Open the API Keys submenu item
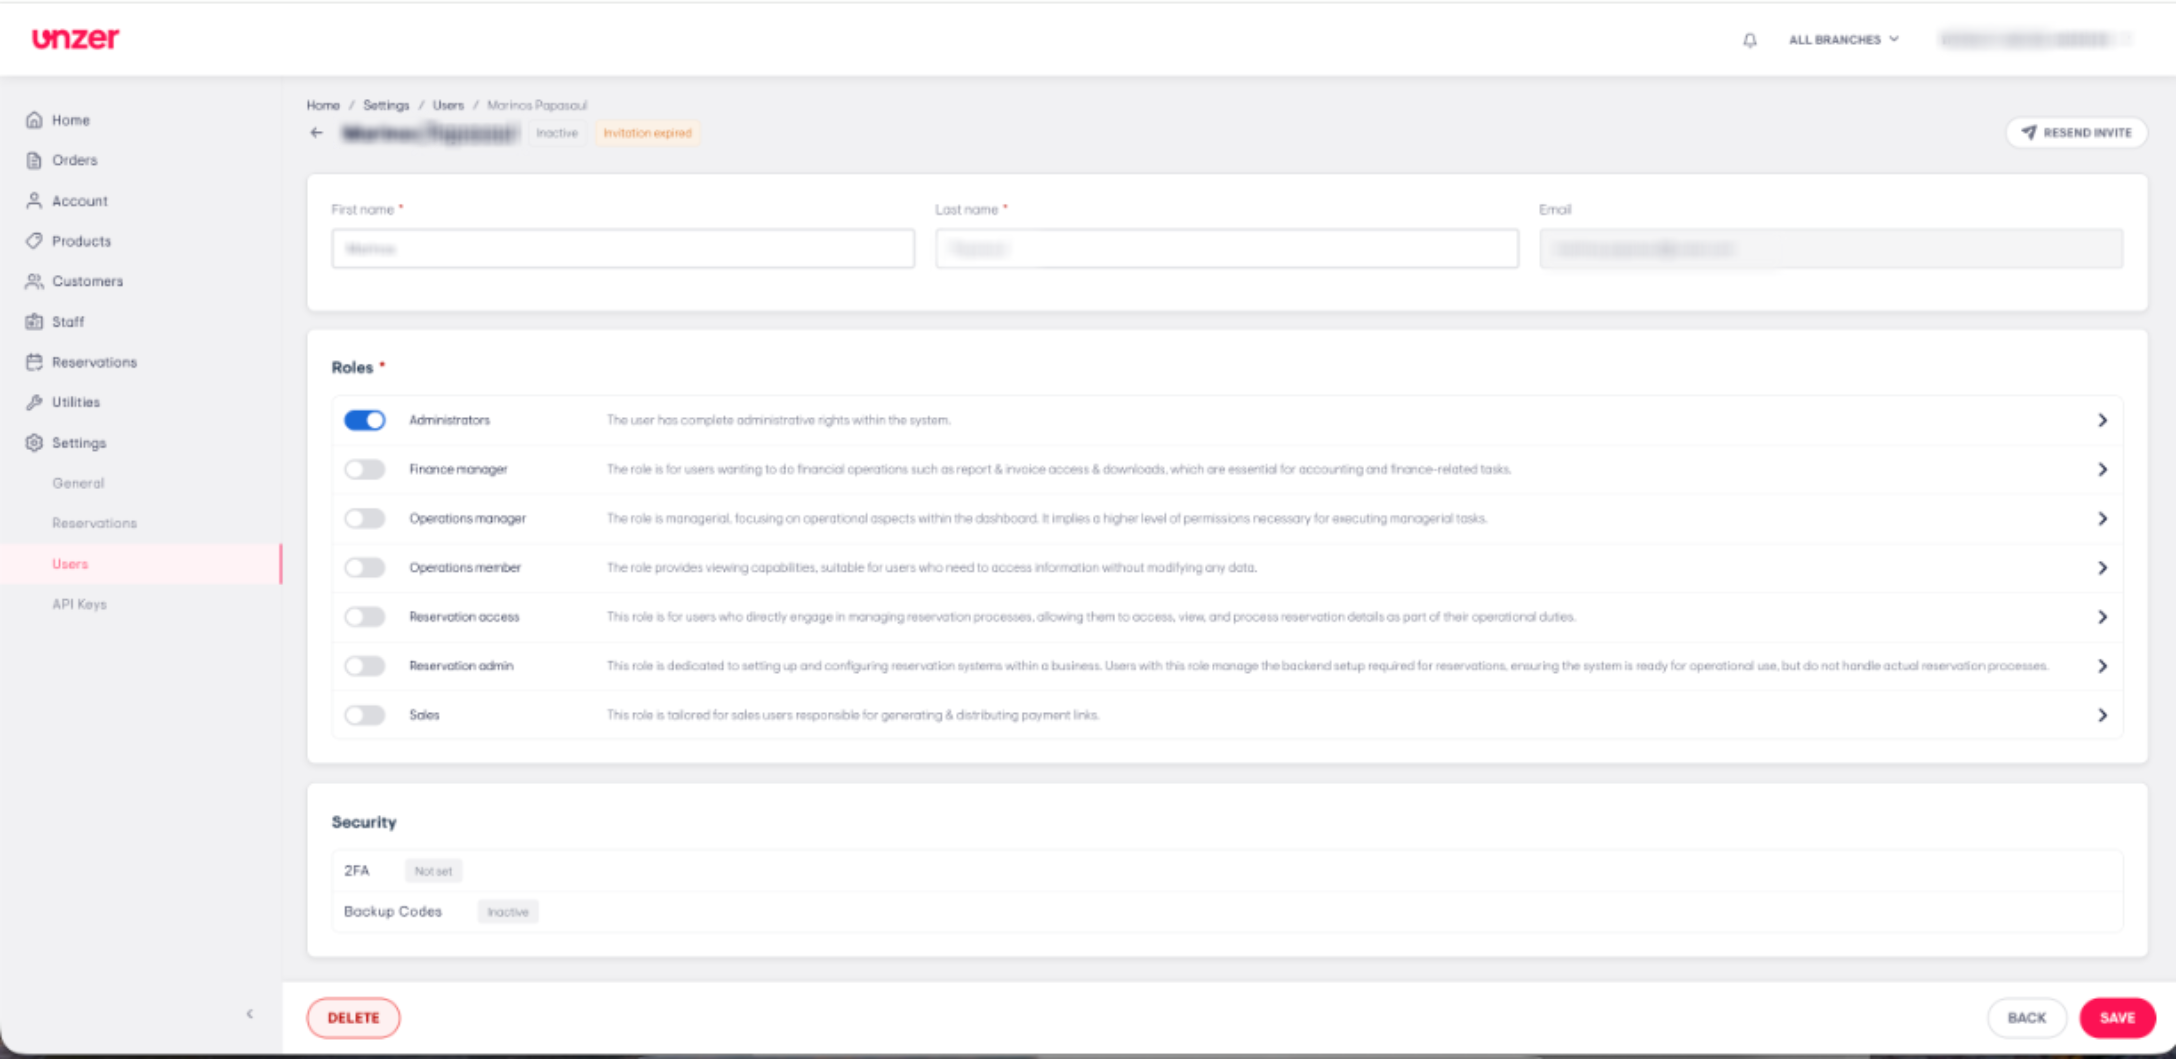Viewport: 2176px width, 1059px height. point(79,604)
